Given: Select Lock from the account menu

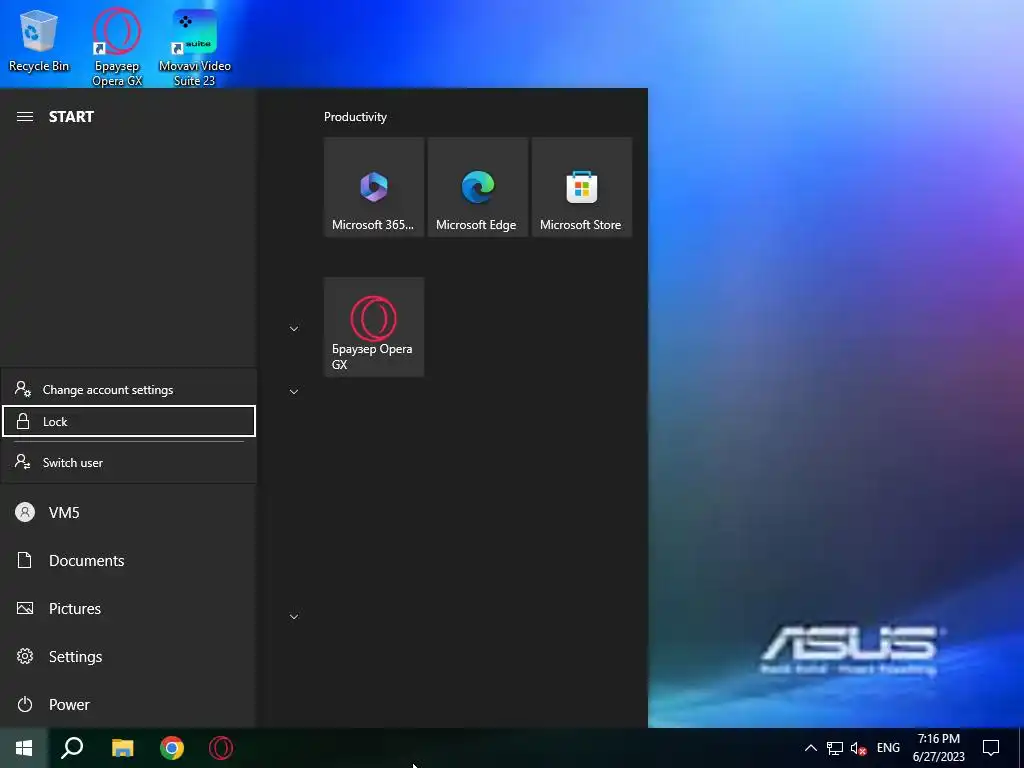Looking at the screenshot, I should (x=129, y=421).
